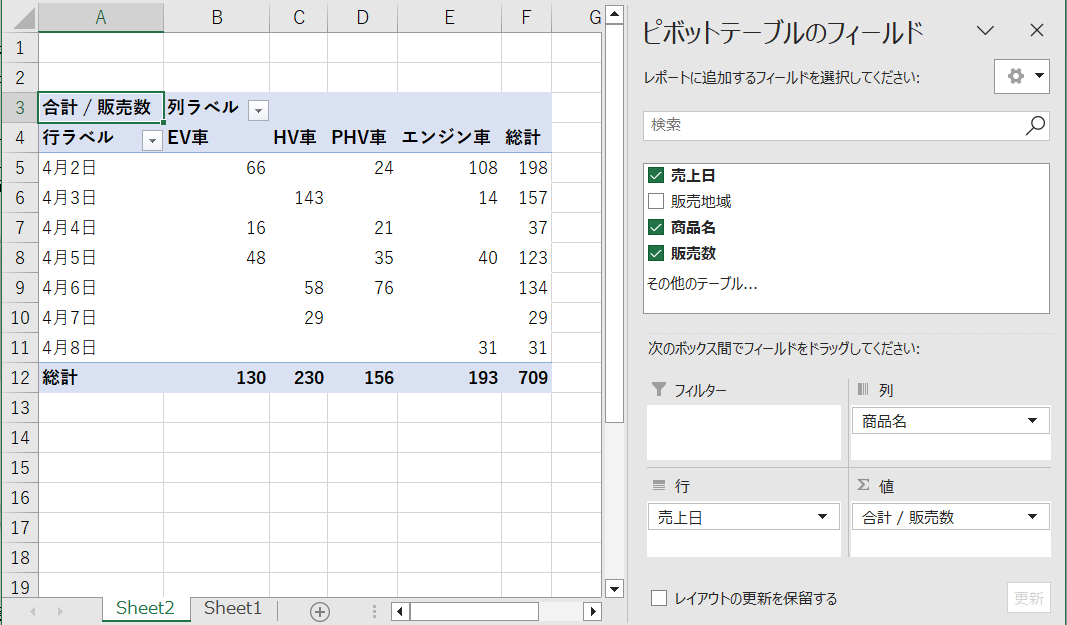Expand the 商品名 field dropdown in 列 area
The height and width of the screenshot is (625, 1067).
[1032, 421]
